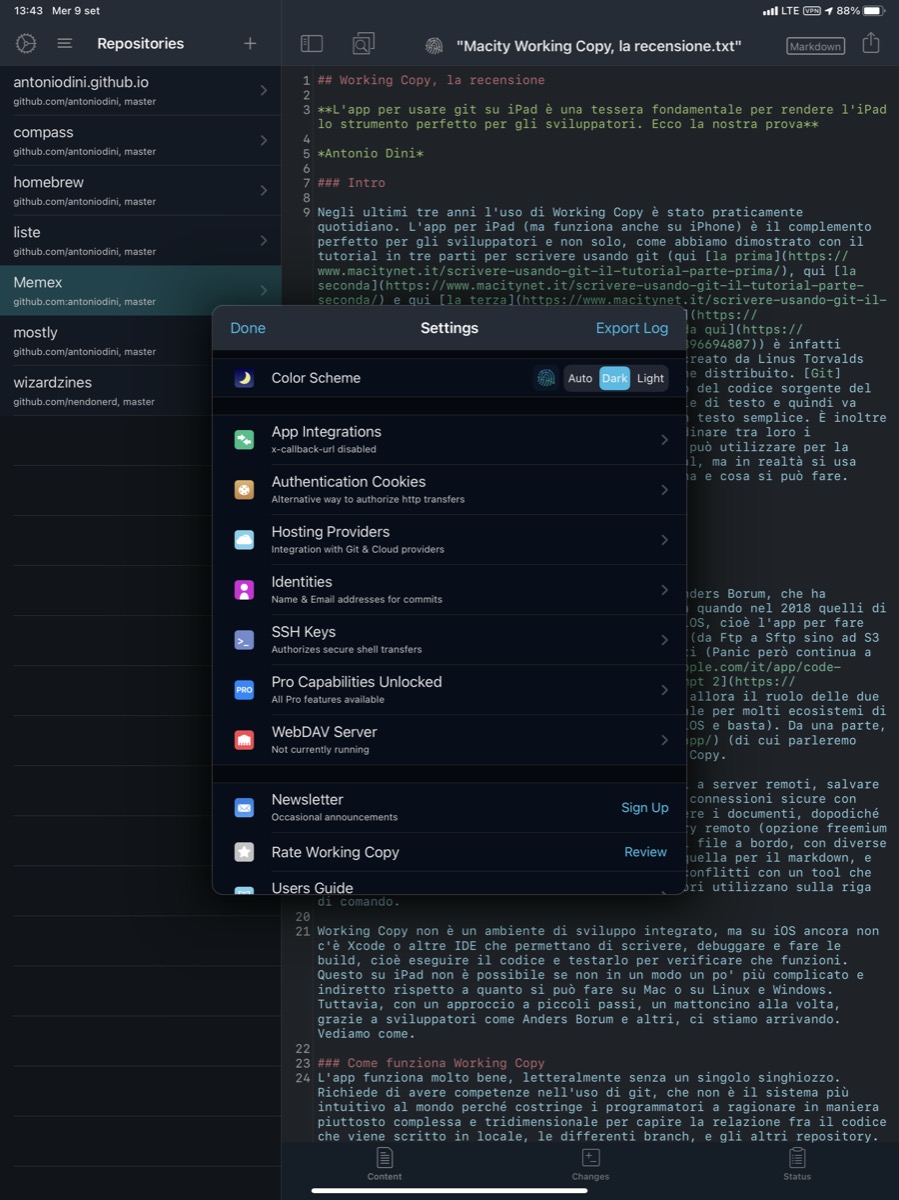Click Sign Up for Newsletter
Screen dimensions: 899x1200
(645, 807)
